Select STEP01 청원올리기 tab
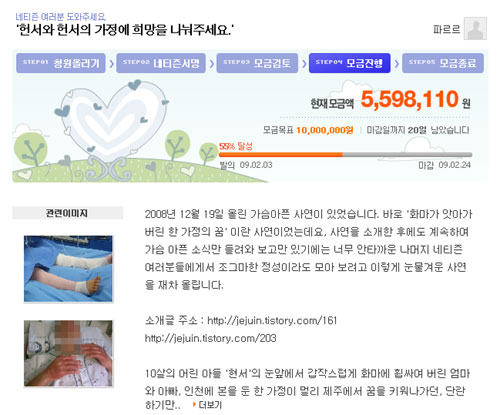Viewport: 500px width, 415px height. point(61,63)
